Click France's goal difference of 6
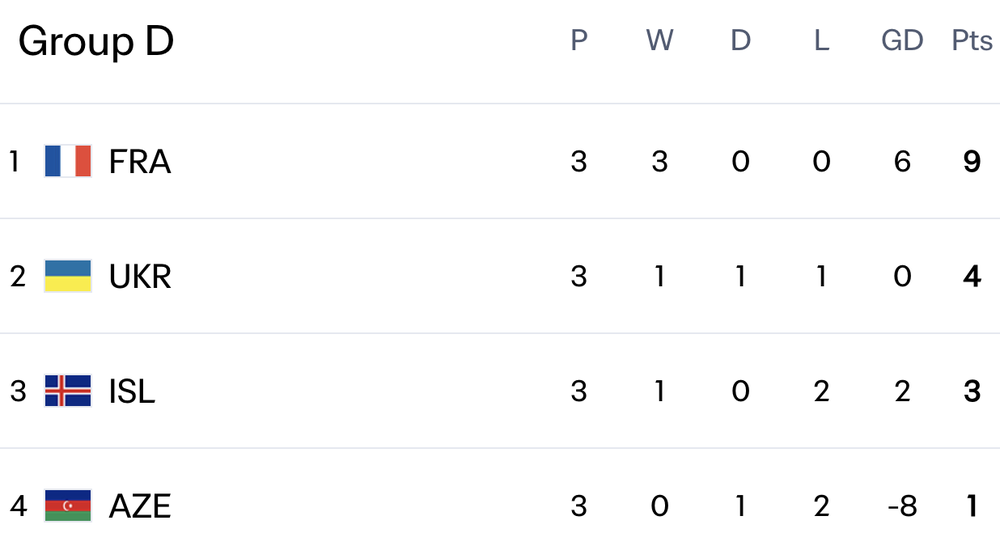This screenshot has height=550, width=1000. (x=902, y=161)
